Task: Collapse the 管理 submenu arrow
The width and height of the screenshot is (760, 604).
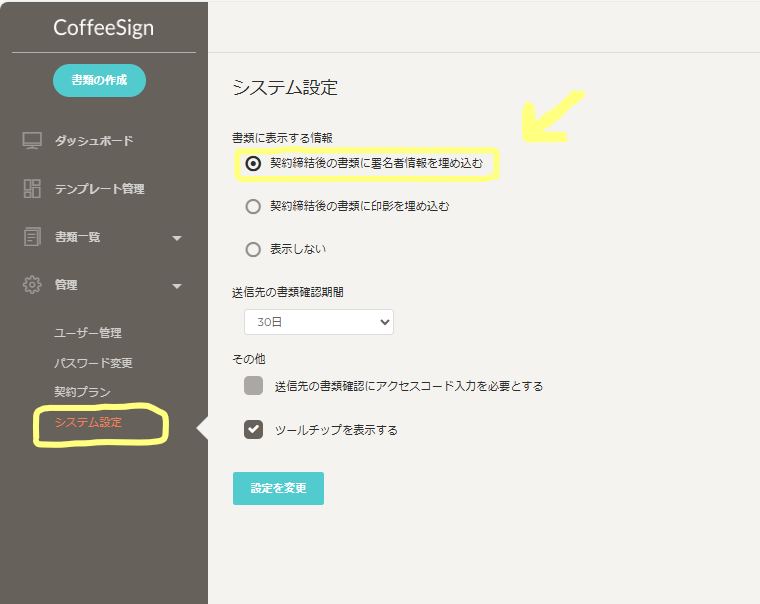Action: (177, 286)
